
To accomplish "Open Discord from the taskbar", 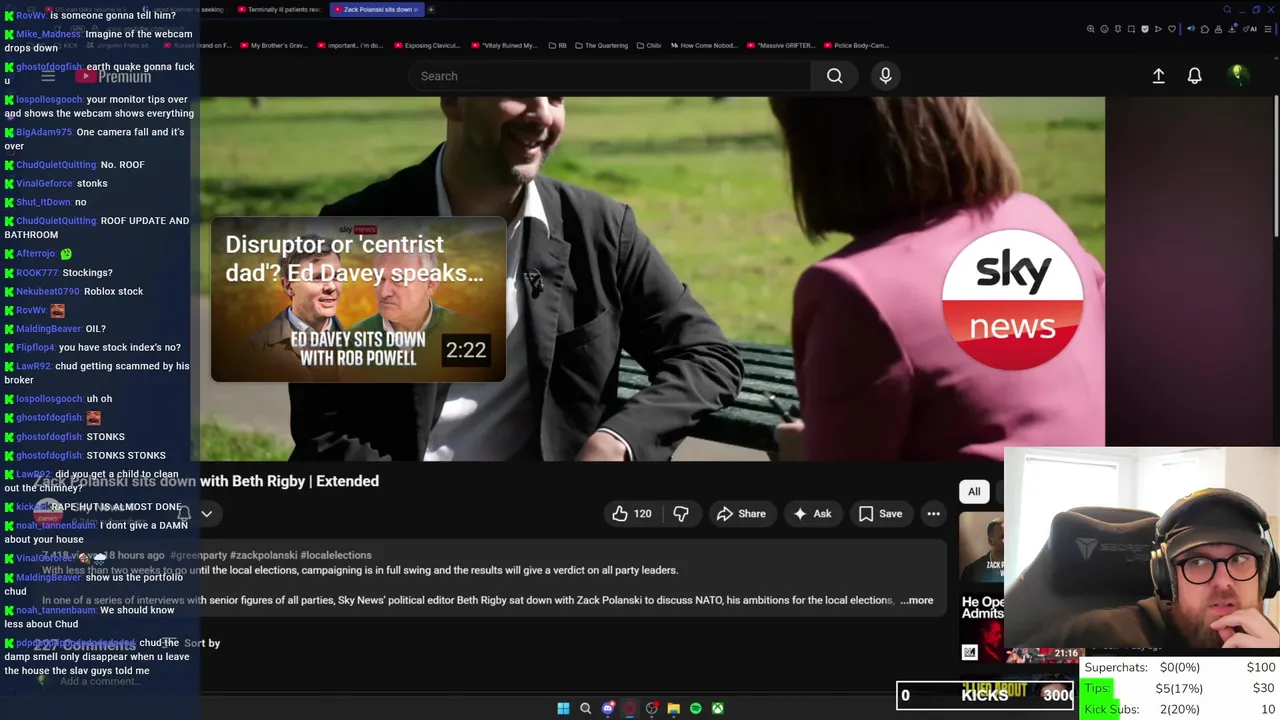I will click(608, 708).
